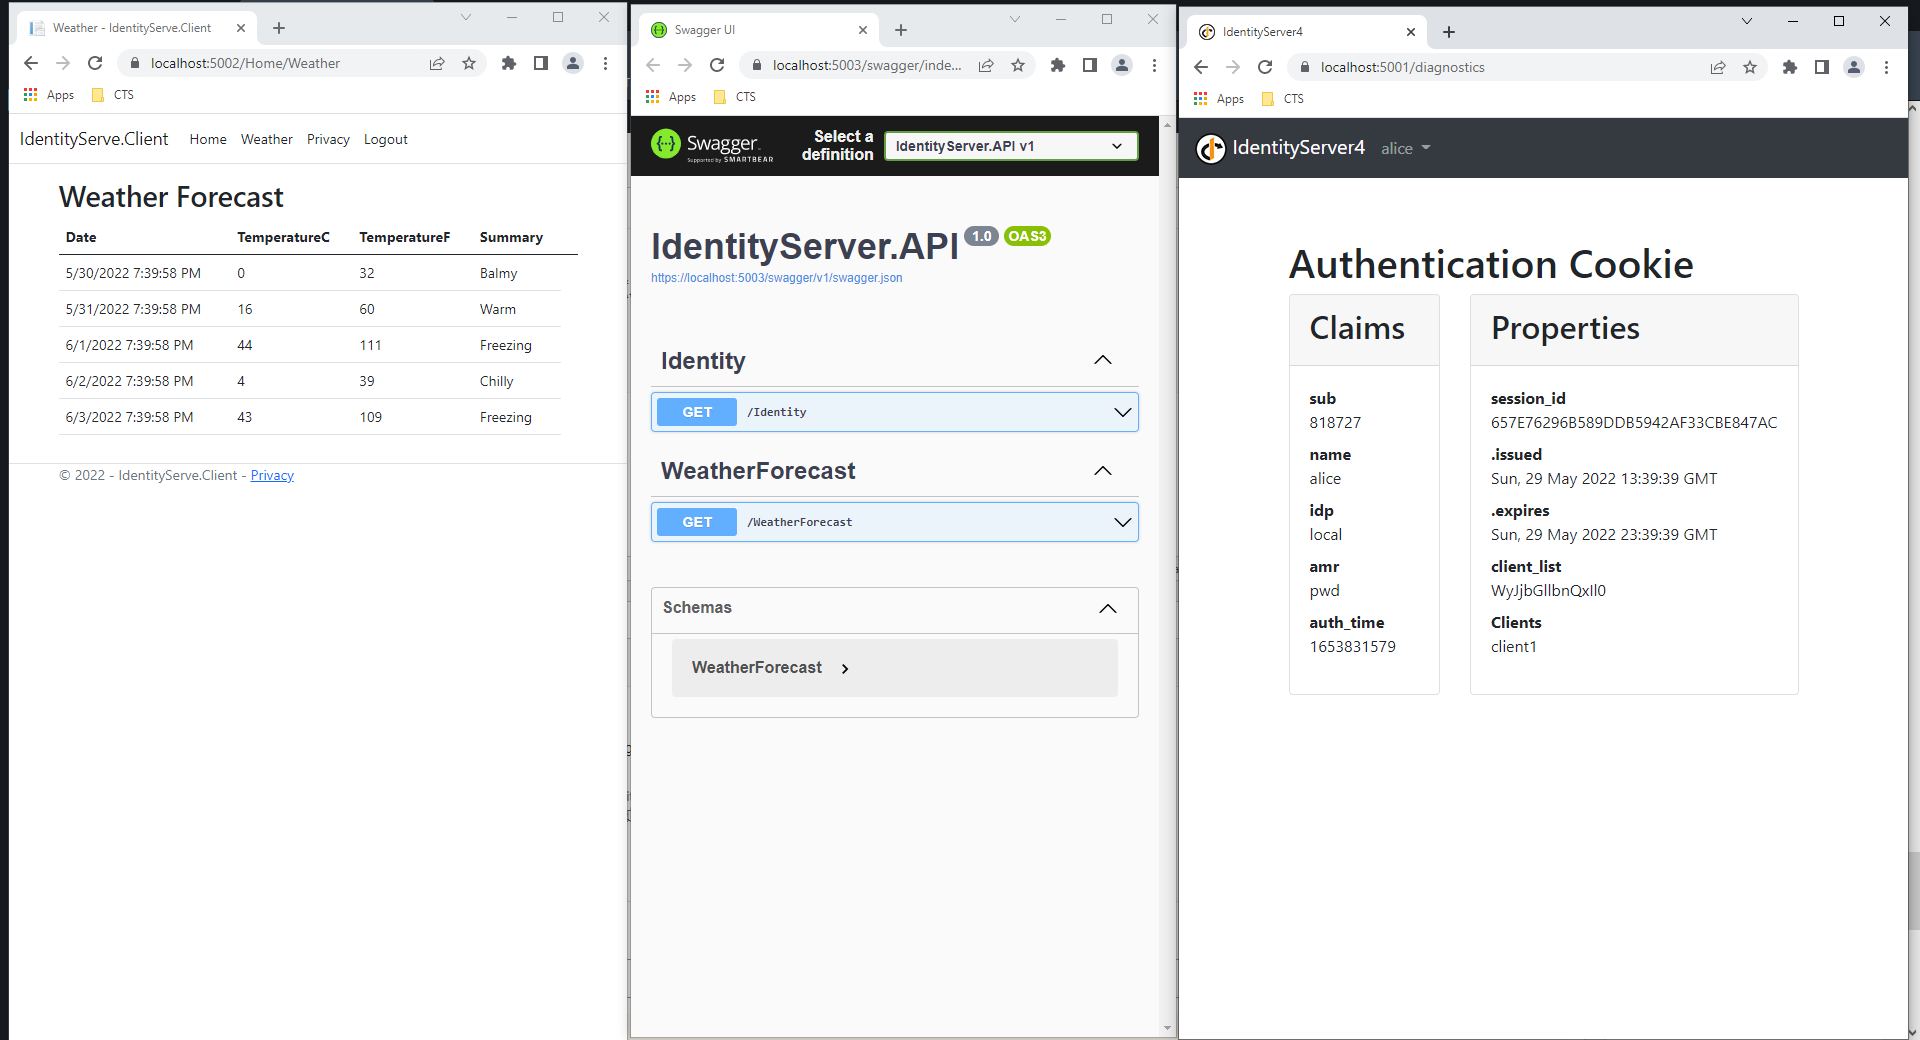Open Chrome menu in IdentityServer4 window
The width and height of the screenshot is (1920, 1040).
click(1886, 67)
